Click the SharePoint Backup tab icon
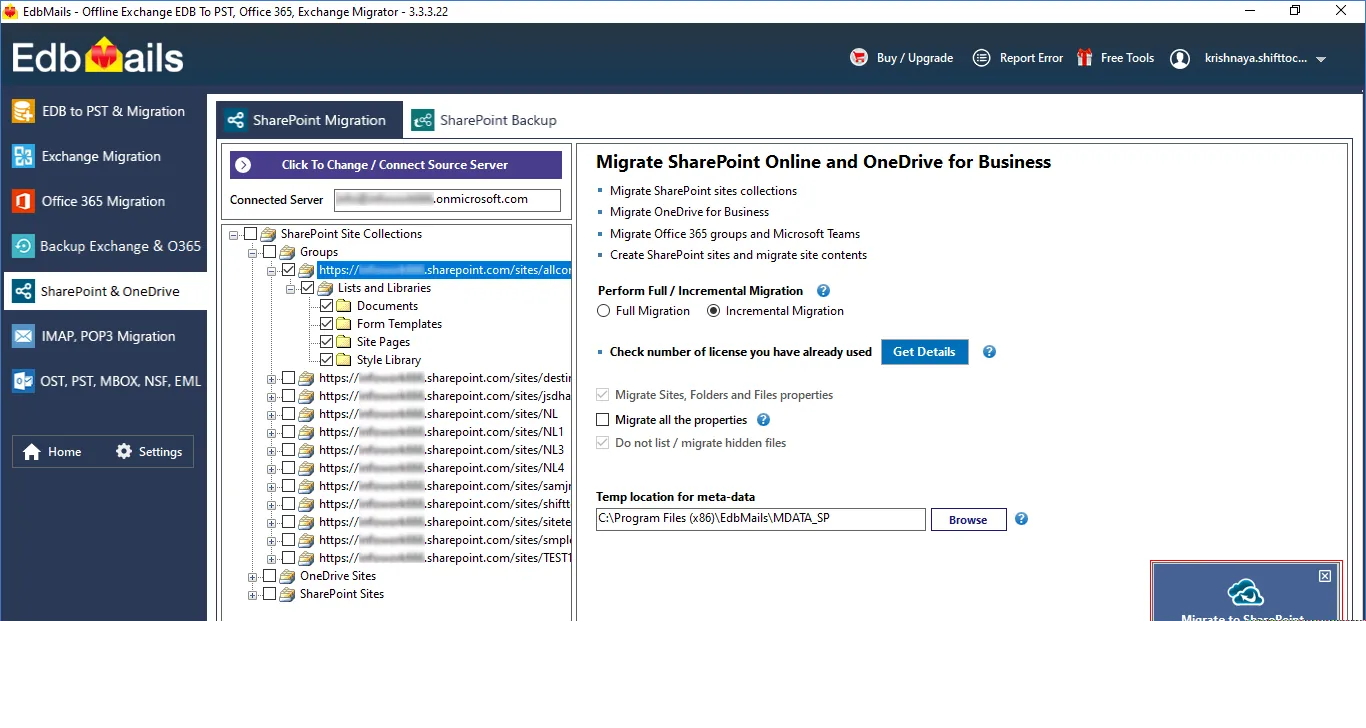Image resolution: width=1366 pixels, height=728 pixels. (423, 120)
